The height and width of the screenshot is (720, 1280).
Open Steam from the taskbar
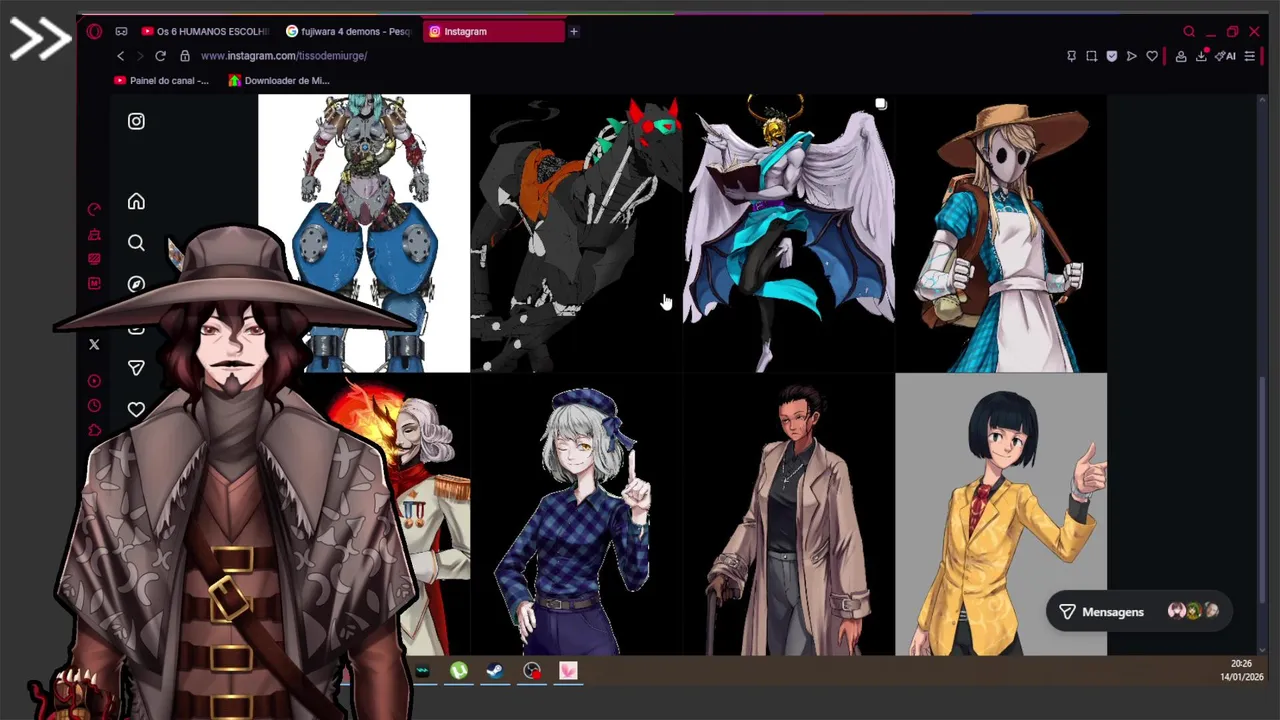pos(495,671)
